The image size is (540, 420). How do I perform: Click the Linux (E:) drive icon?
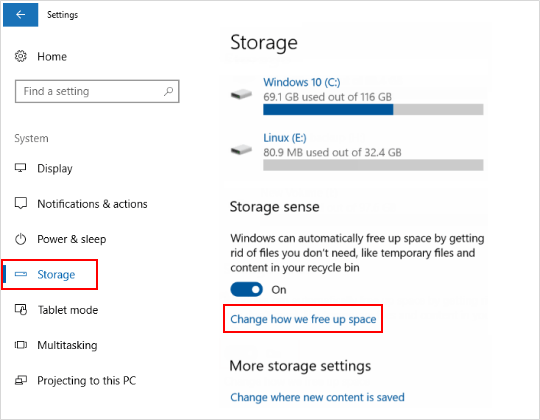point(241,149)
